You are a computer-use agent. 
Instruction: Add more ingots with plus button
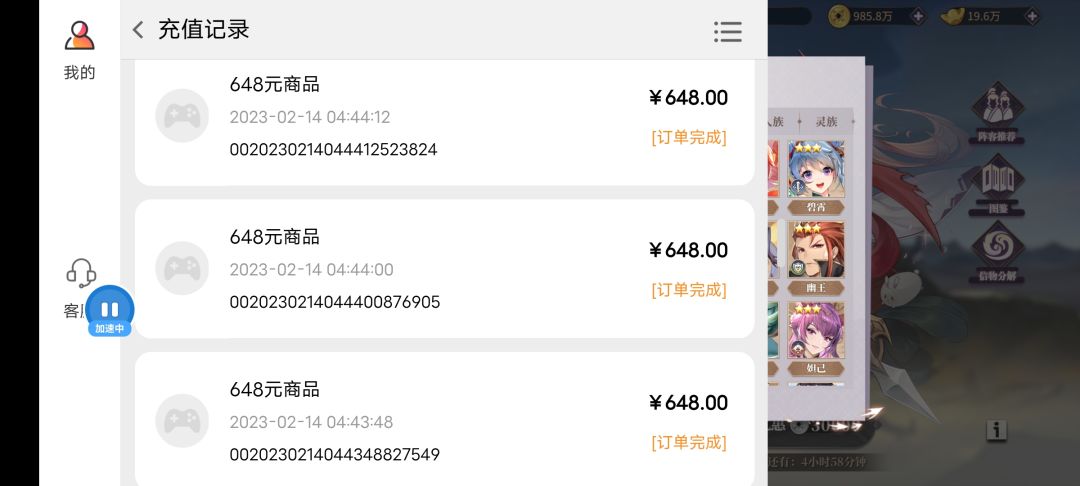tap(1032, 16)
